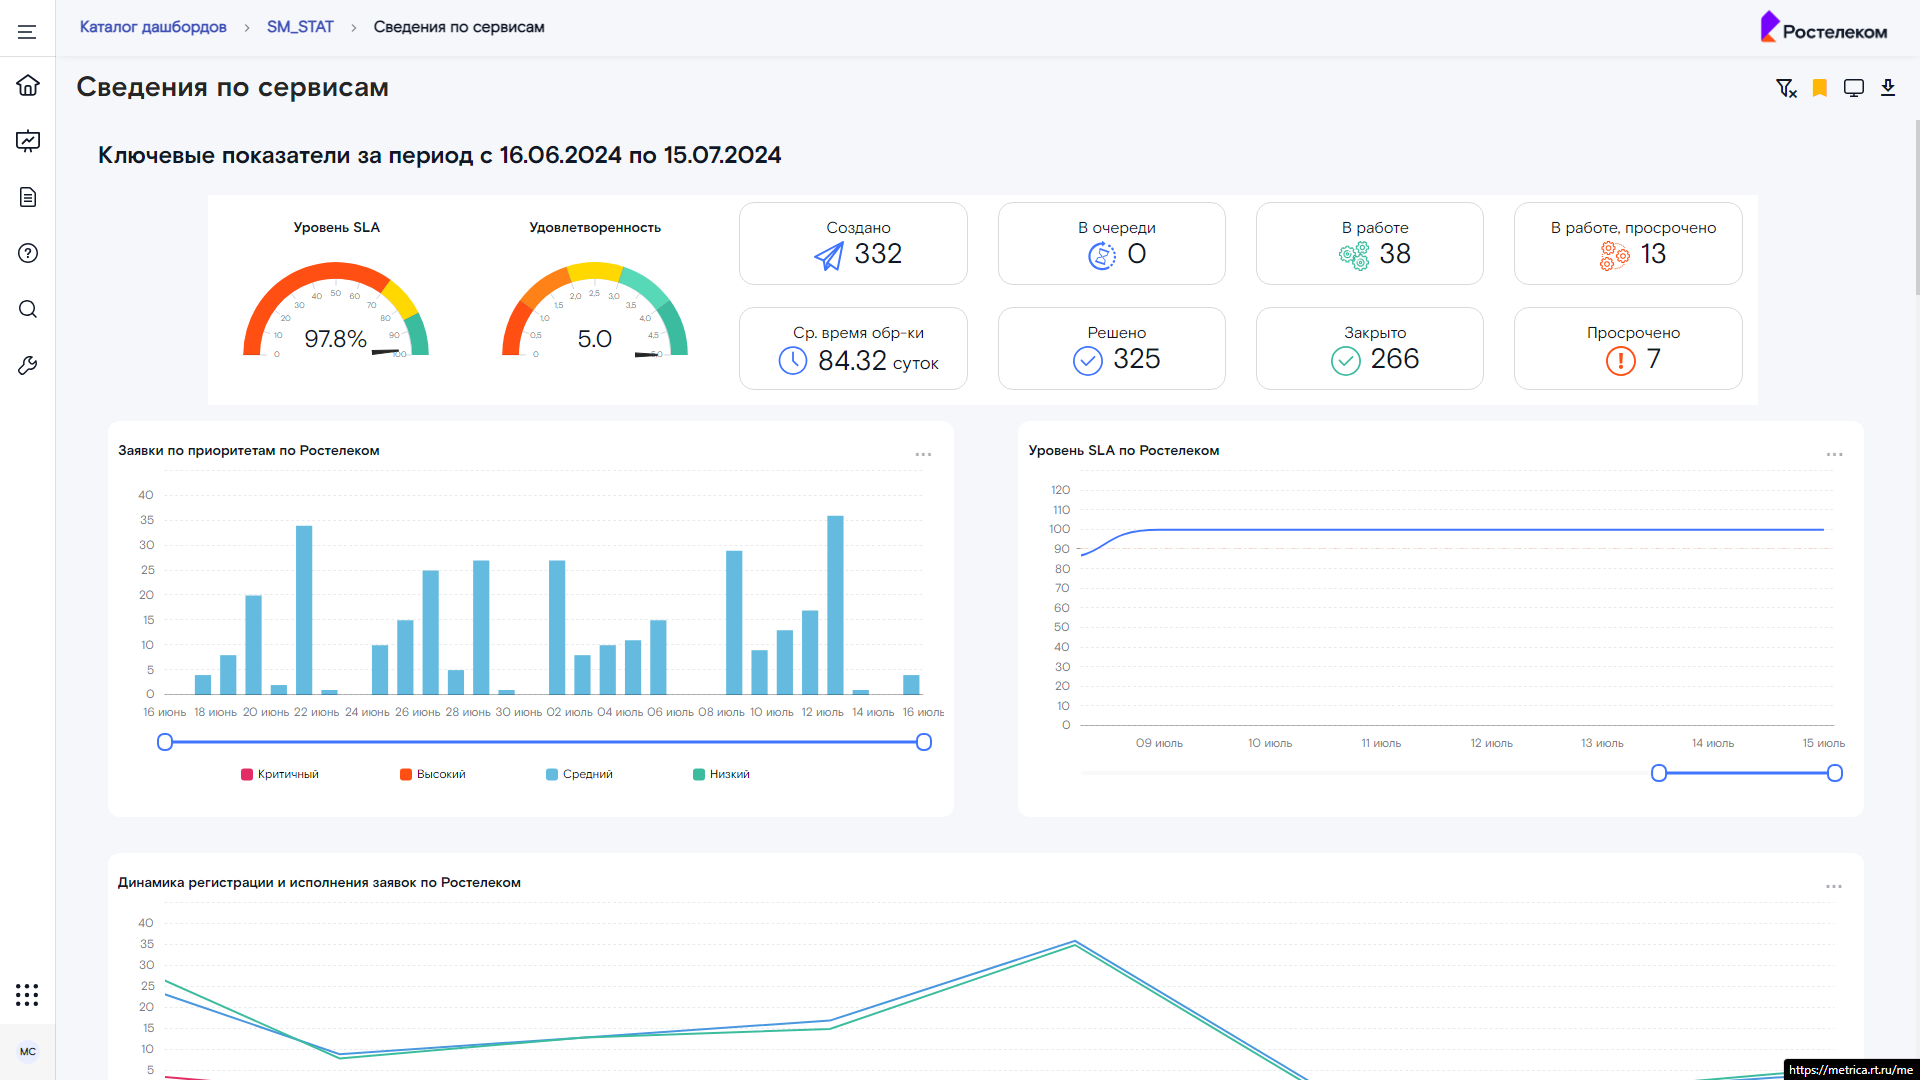
Task: Open the hamburger menu in sidebar
Action: pyautogui.click(x=27, y=32)
